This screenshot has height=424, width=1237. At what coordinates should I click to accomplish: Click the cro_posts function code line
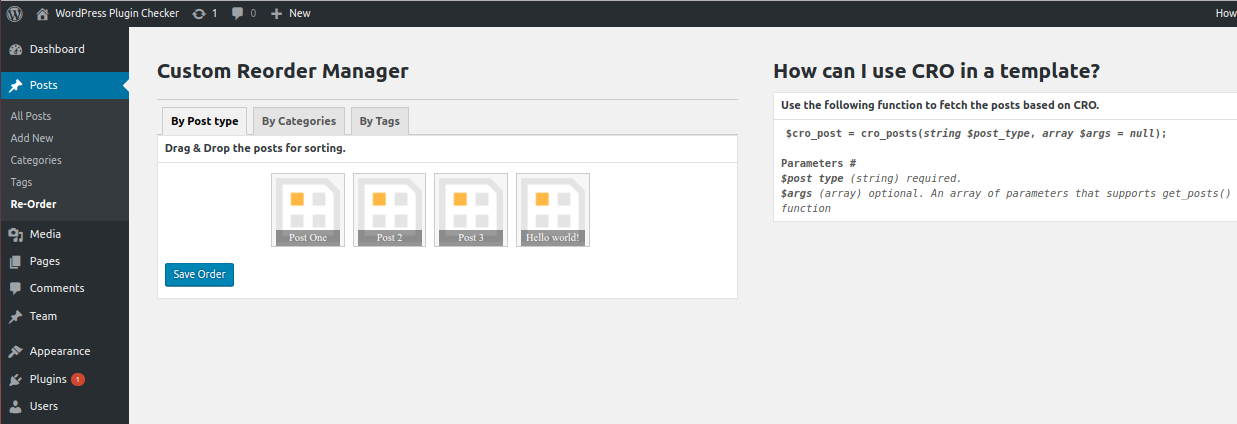click(x=976, y=133)
